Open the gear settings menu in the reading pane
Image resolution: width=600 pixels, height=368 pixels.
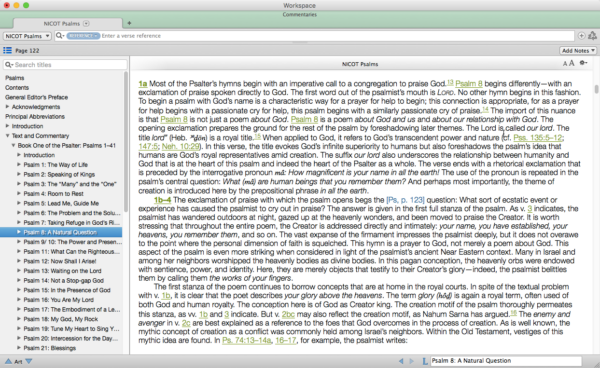[583, 63]
